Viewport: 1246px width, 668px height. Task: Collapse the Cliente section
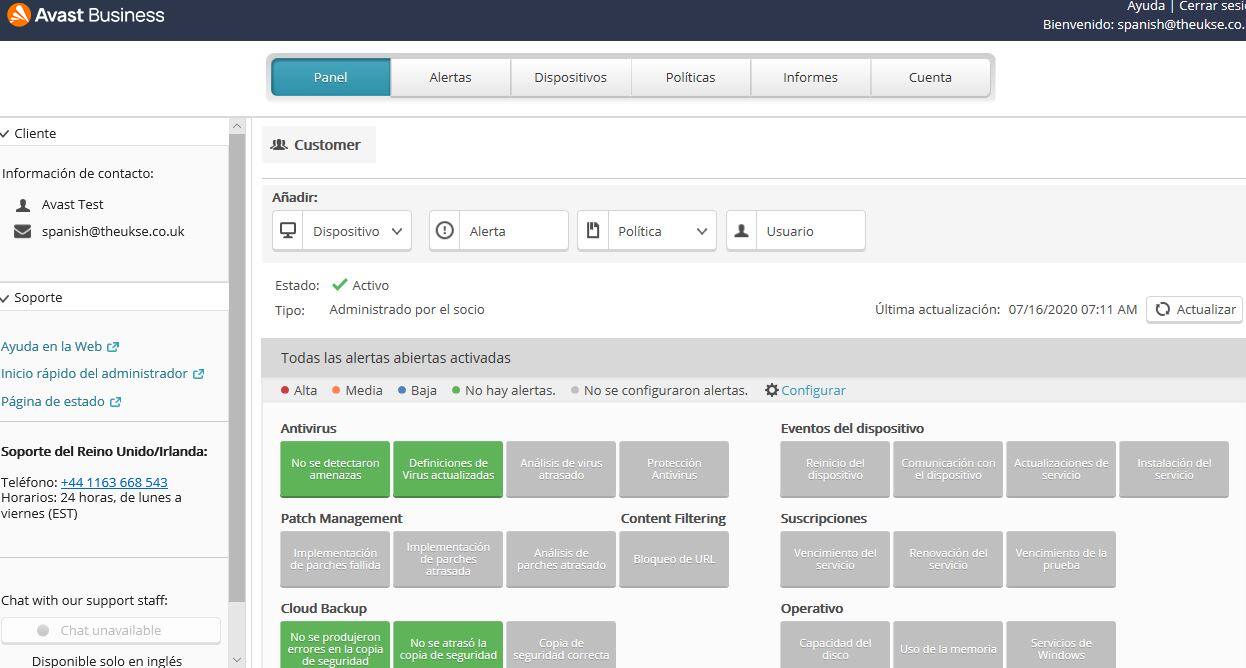click(6, 133)
